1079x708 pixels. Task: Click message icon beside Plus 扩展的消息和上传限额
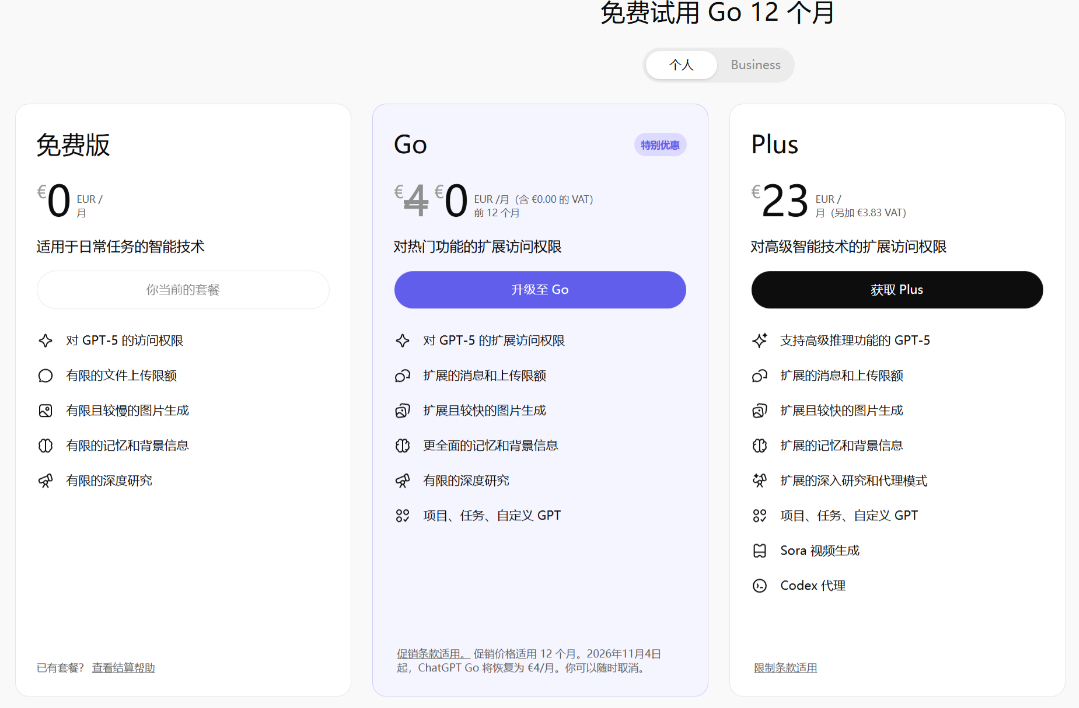[760, 376]
